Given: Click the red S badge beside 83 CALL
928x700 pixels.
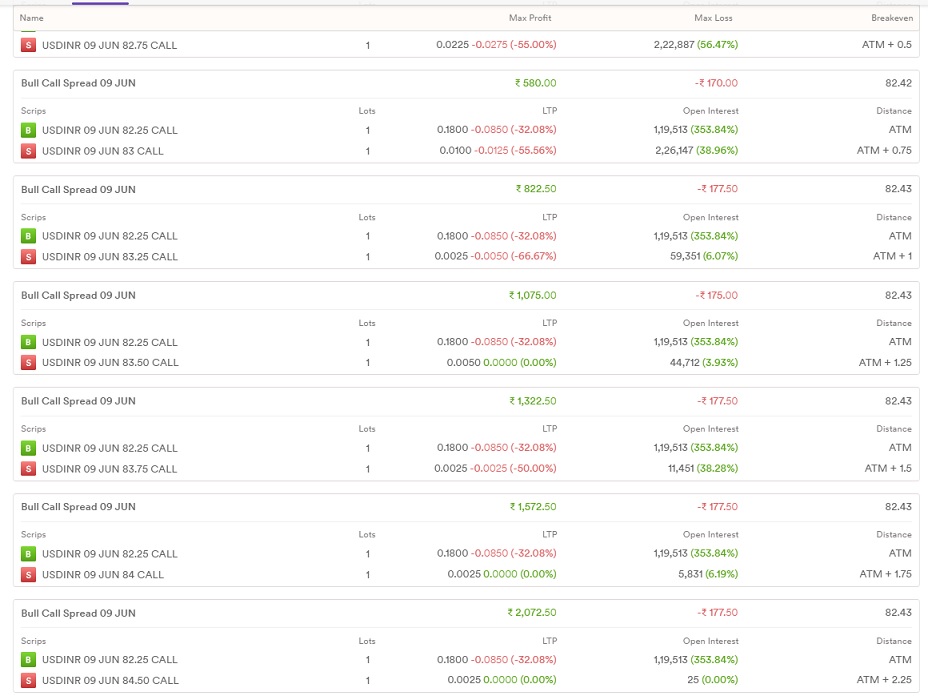Looking at the screenshot, I should [28, 151].
